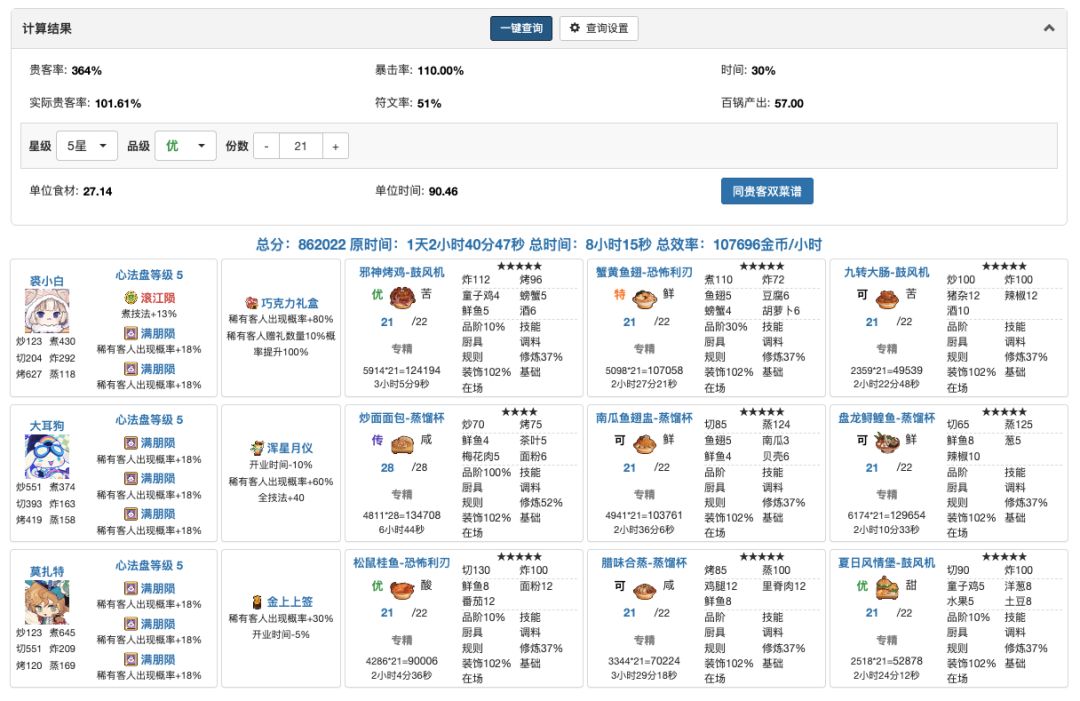The image size is (1080, 701).
Task: Open the 星级 5星 dropdown
Action: (87, 146)
